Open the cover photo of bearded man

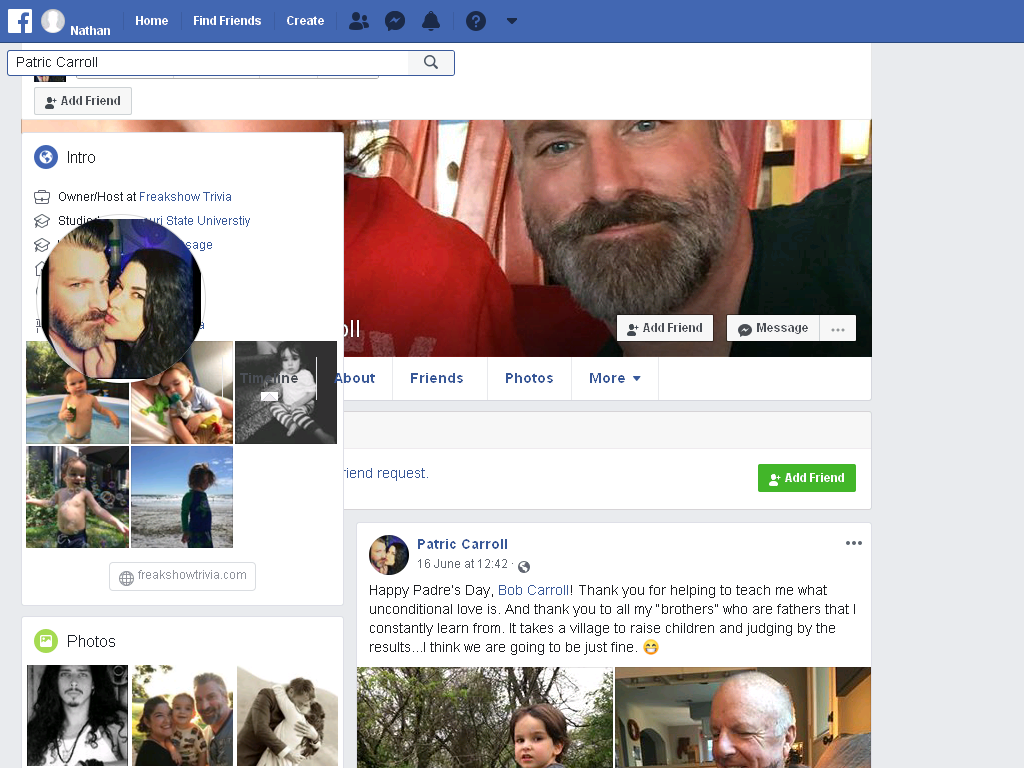click(607, 222)
